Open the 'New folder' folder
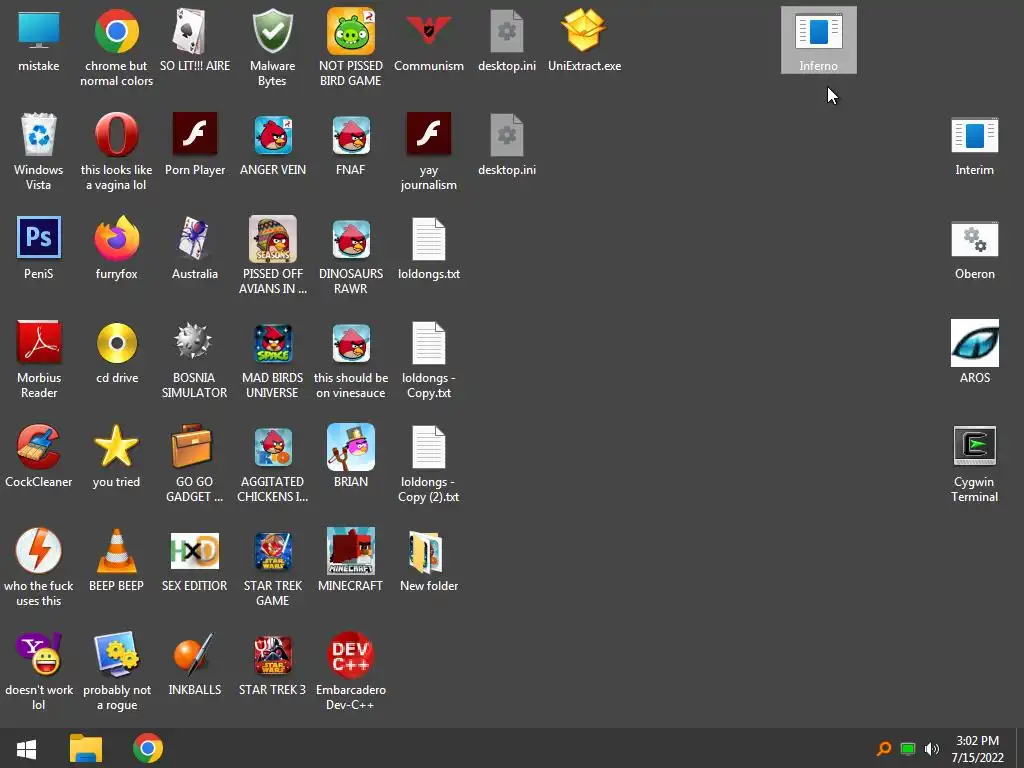Viewport: 1024px width, 768px height. pos(426,552)
